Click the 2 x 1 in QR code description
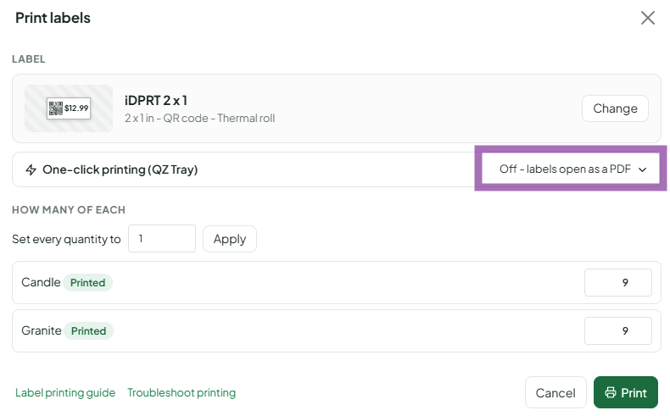670x416 pixels. 200,118
